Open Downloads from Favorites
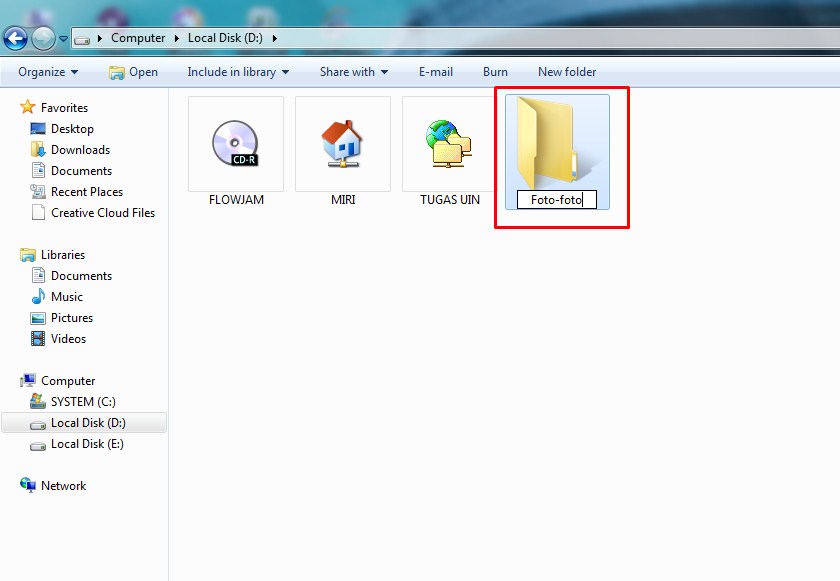Image resolution: width=840 pixels, height=581 pixels. click(x=80, y=149)
